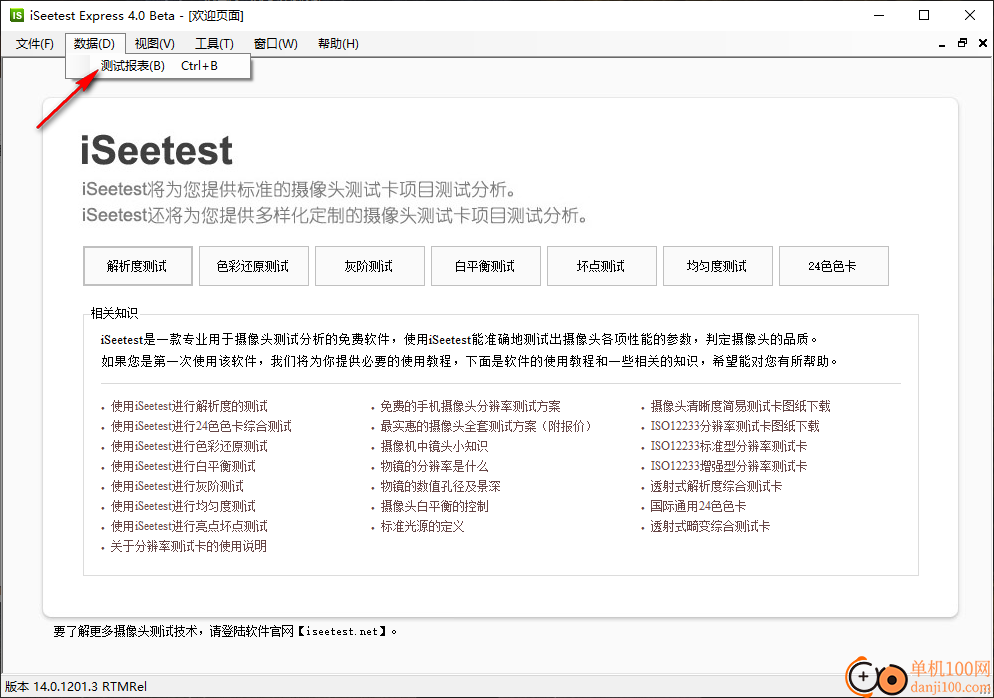
Task: Launch the 灰阶测试 button
Action: point(370,266)
